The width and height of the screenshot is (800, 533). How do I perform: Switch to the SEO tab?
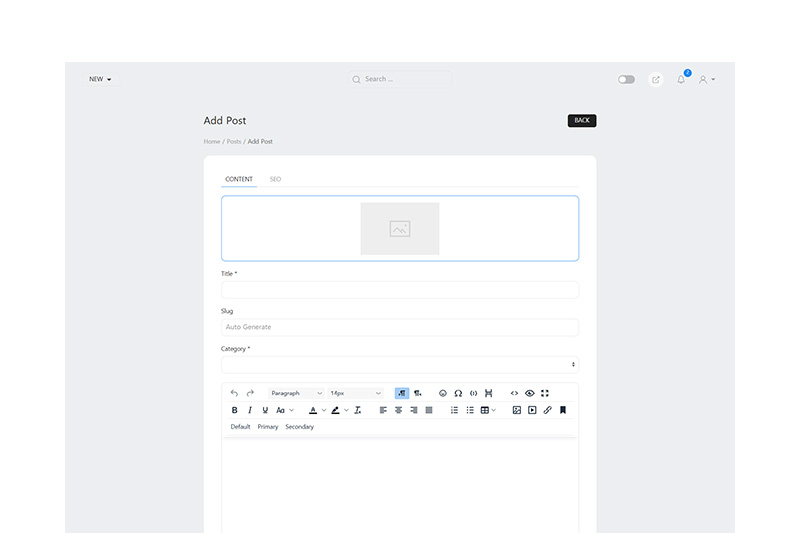coord(275,179)
